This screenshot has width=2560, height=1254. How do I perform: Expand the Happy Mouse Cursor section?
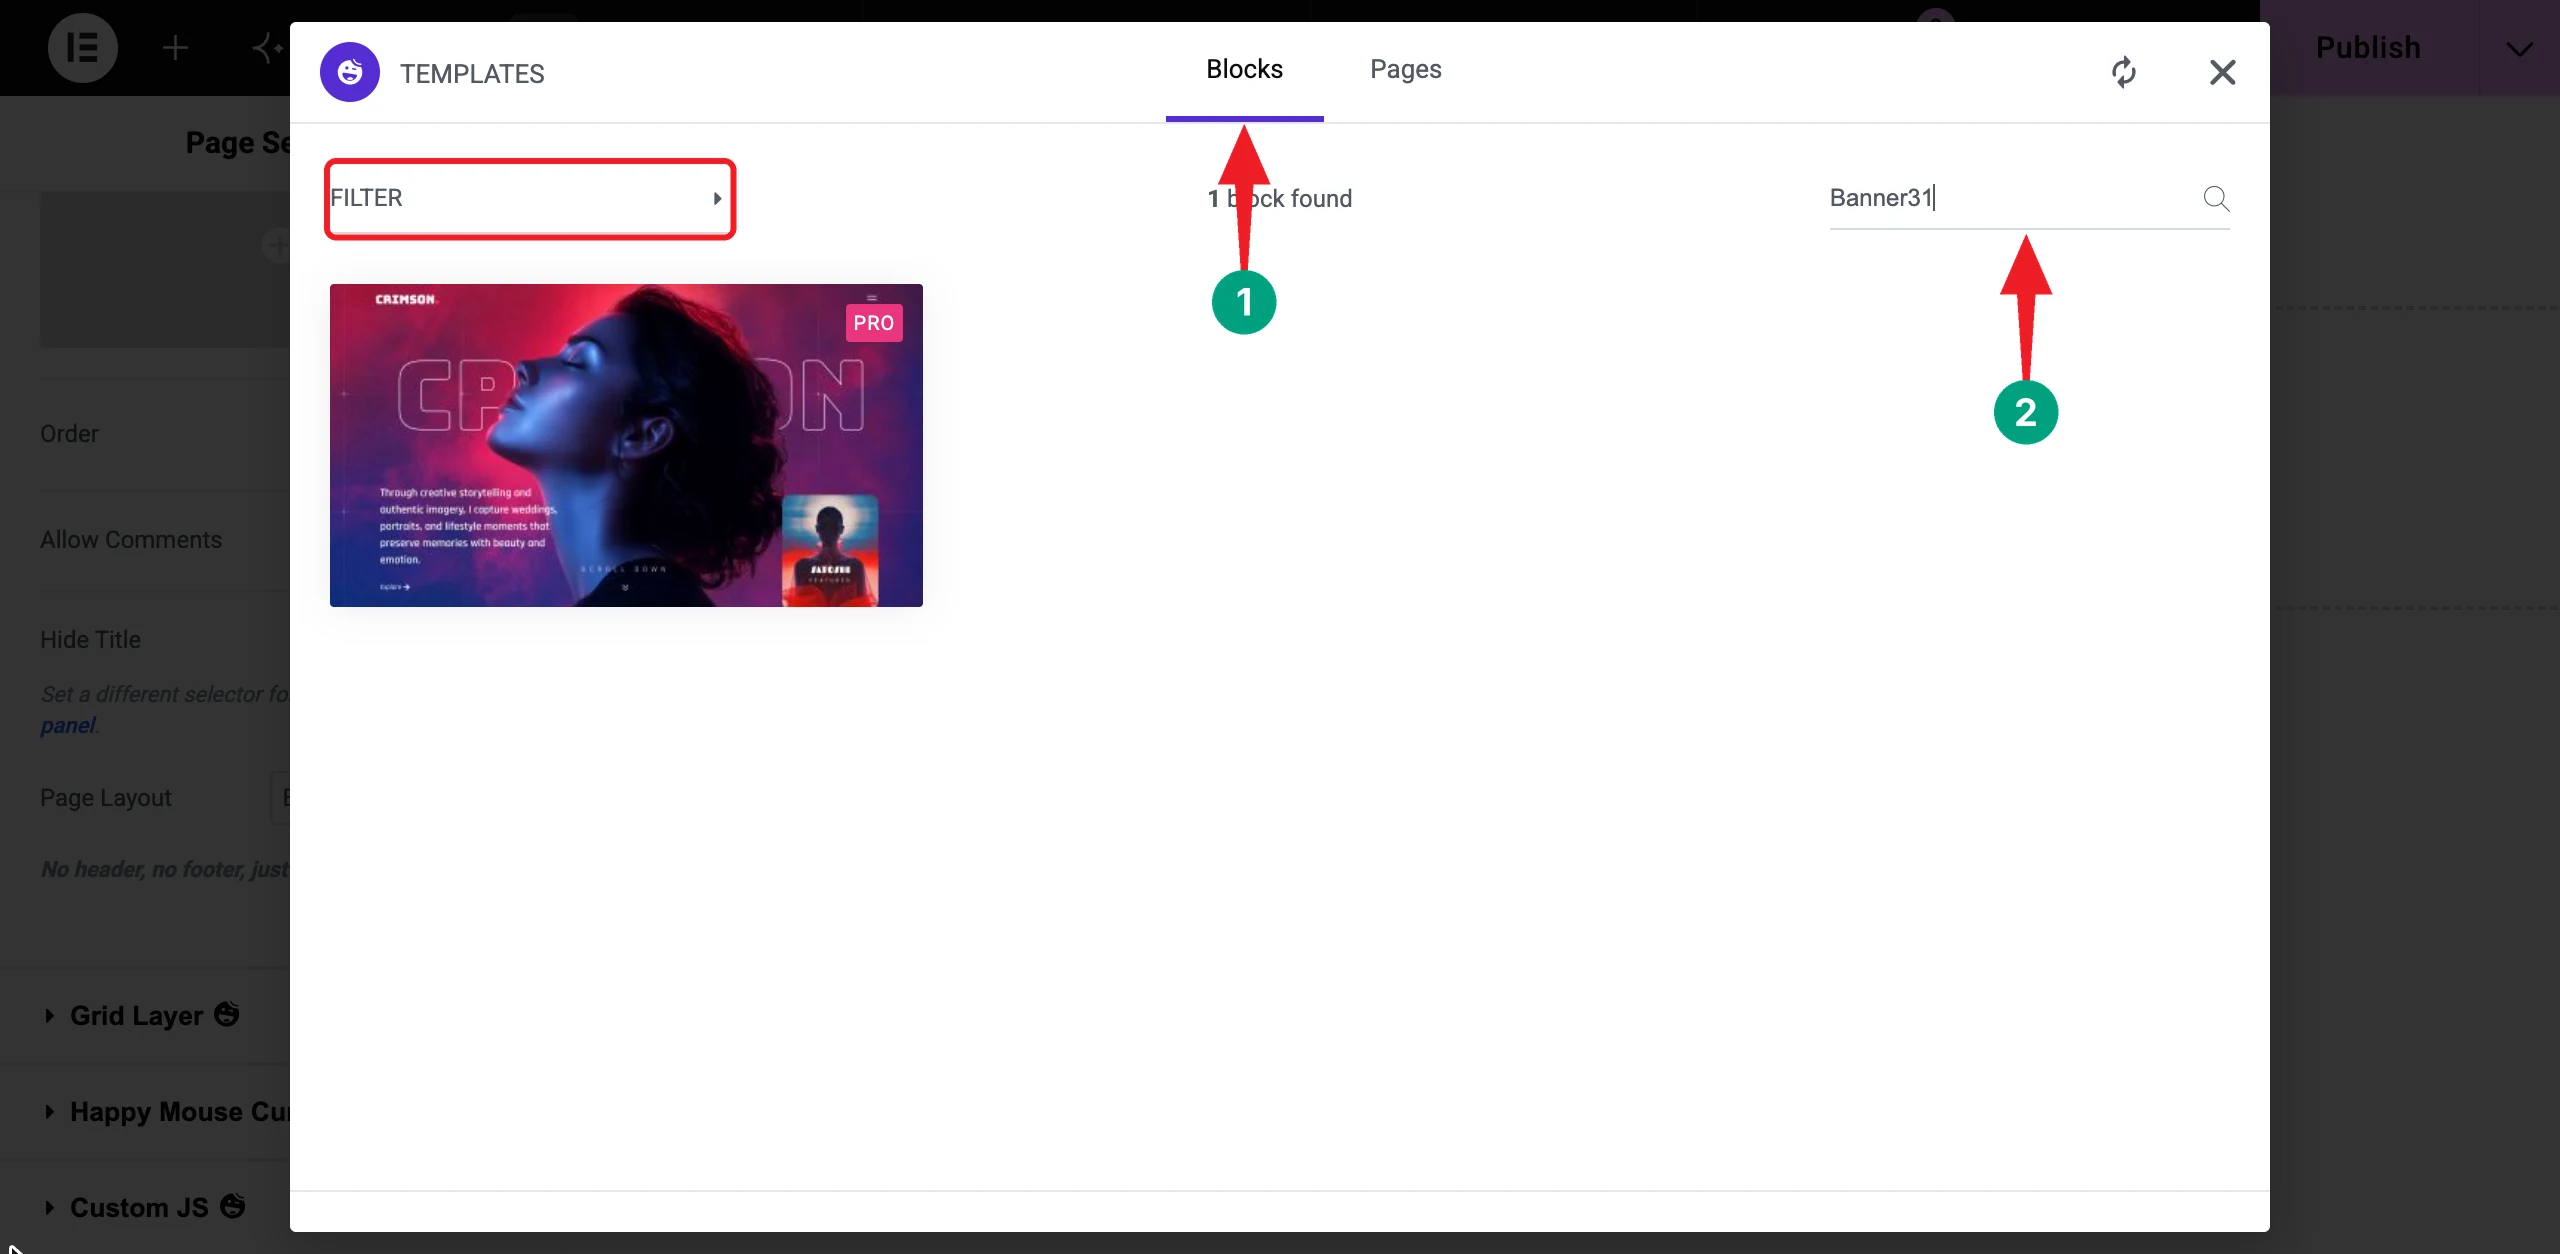(145, 1111)
